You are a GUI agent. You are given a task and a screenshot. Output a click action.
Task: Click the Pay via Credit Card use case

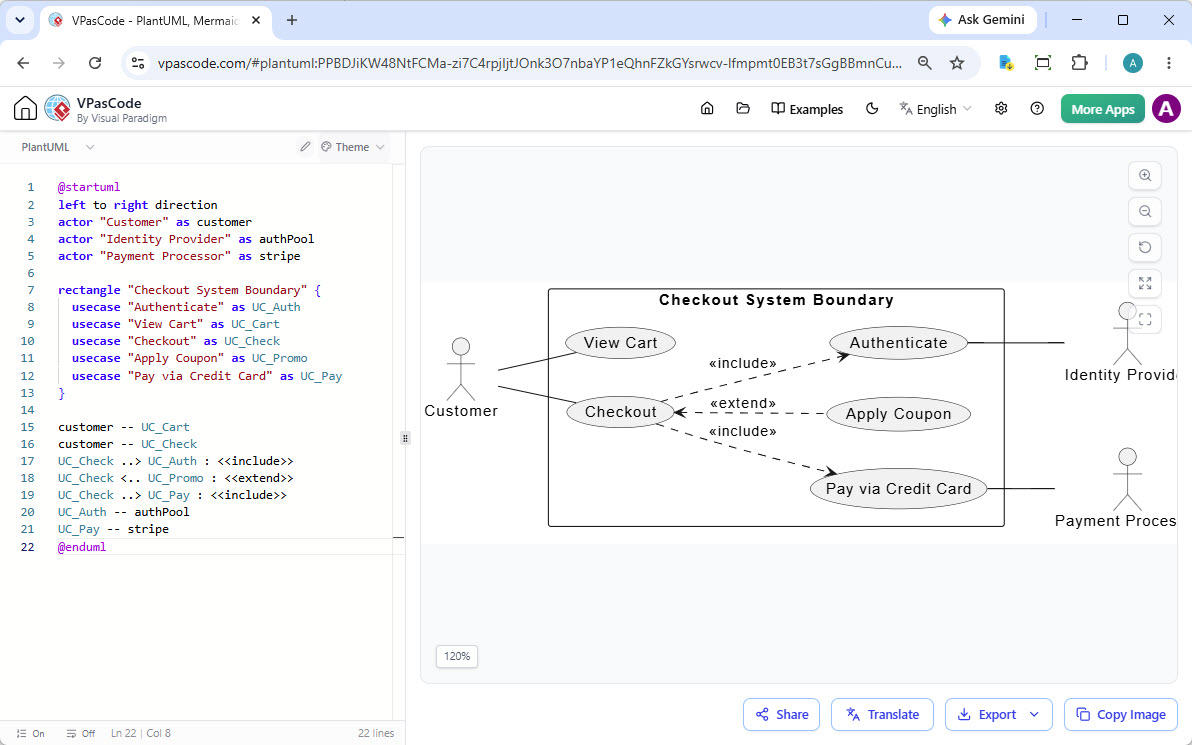tap(899, 489)
